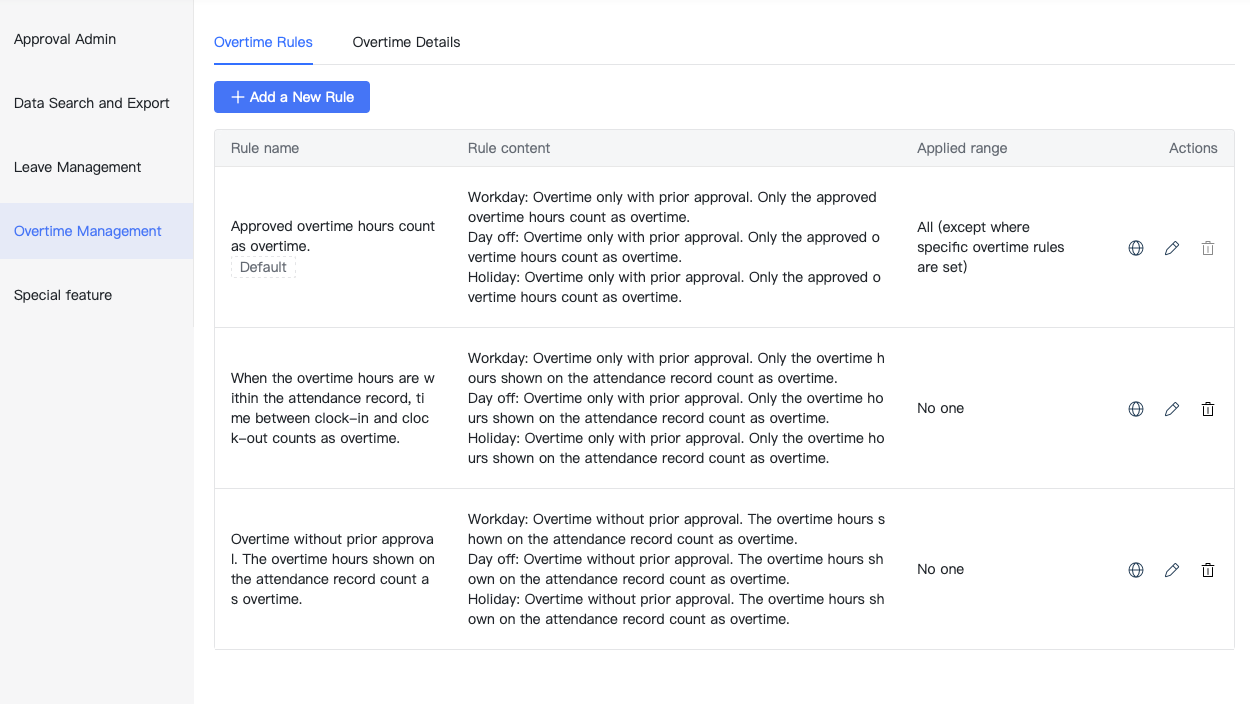Click Add a New Rule button
The height and width of the screenshot is (704, 1250).
292,97
